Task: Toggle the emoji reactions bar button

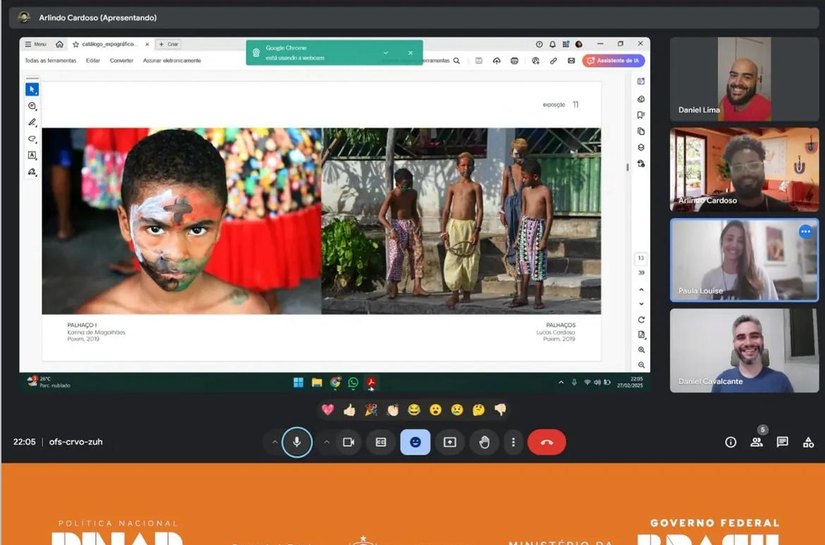Action: tap(415, 442)
